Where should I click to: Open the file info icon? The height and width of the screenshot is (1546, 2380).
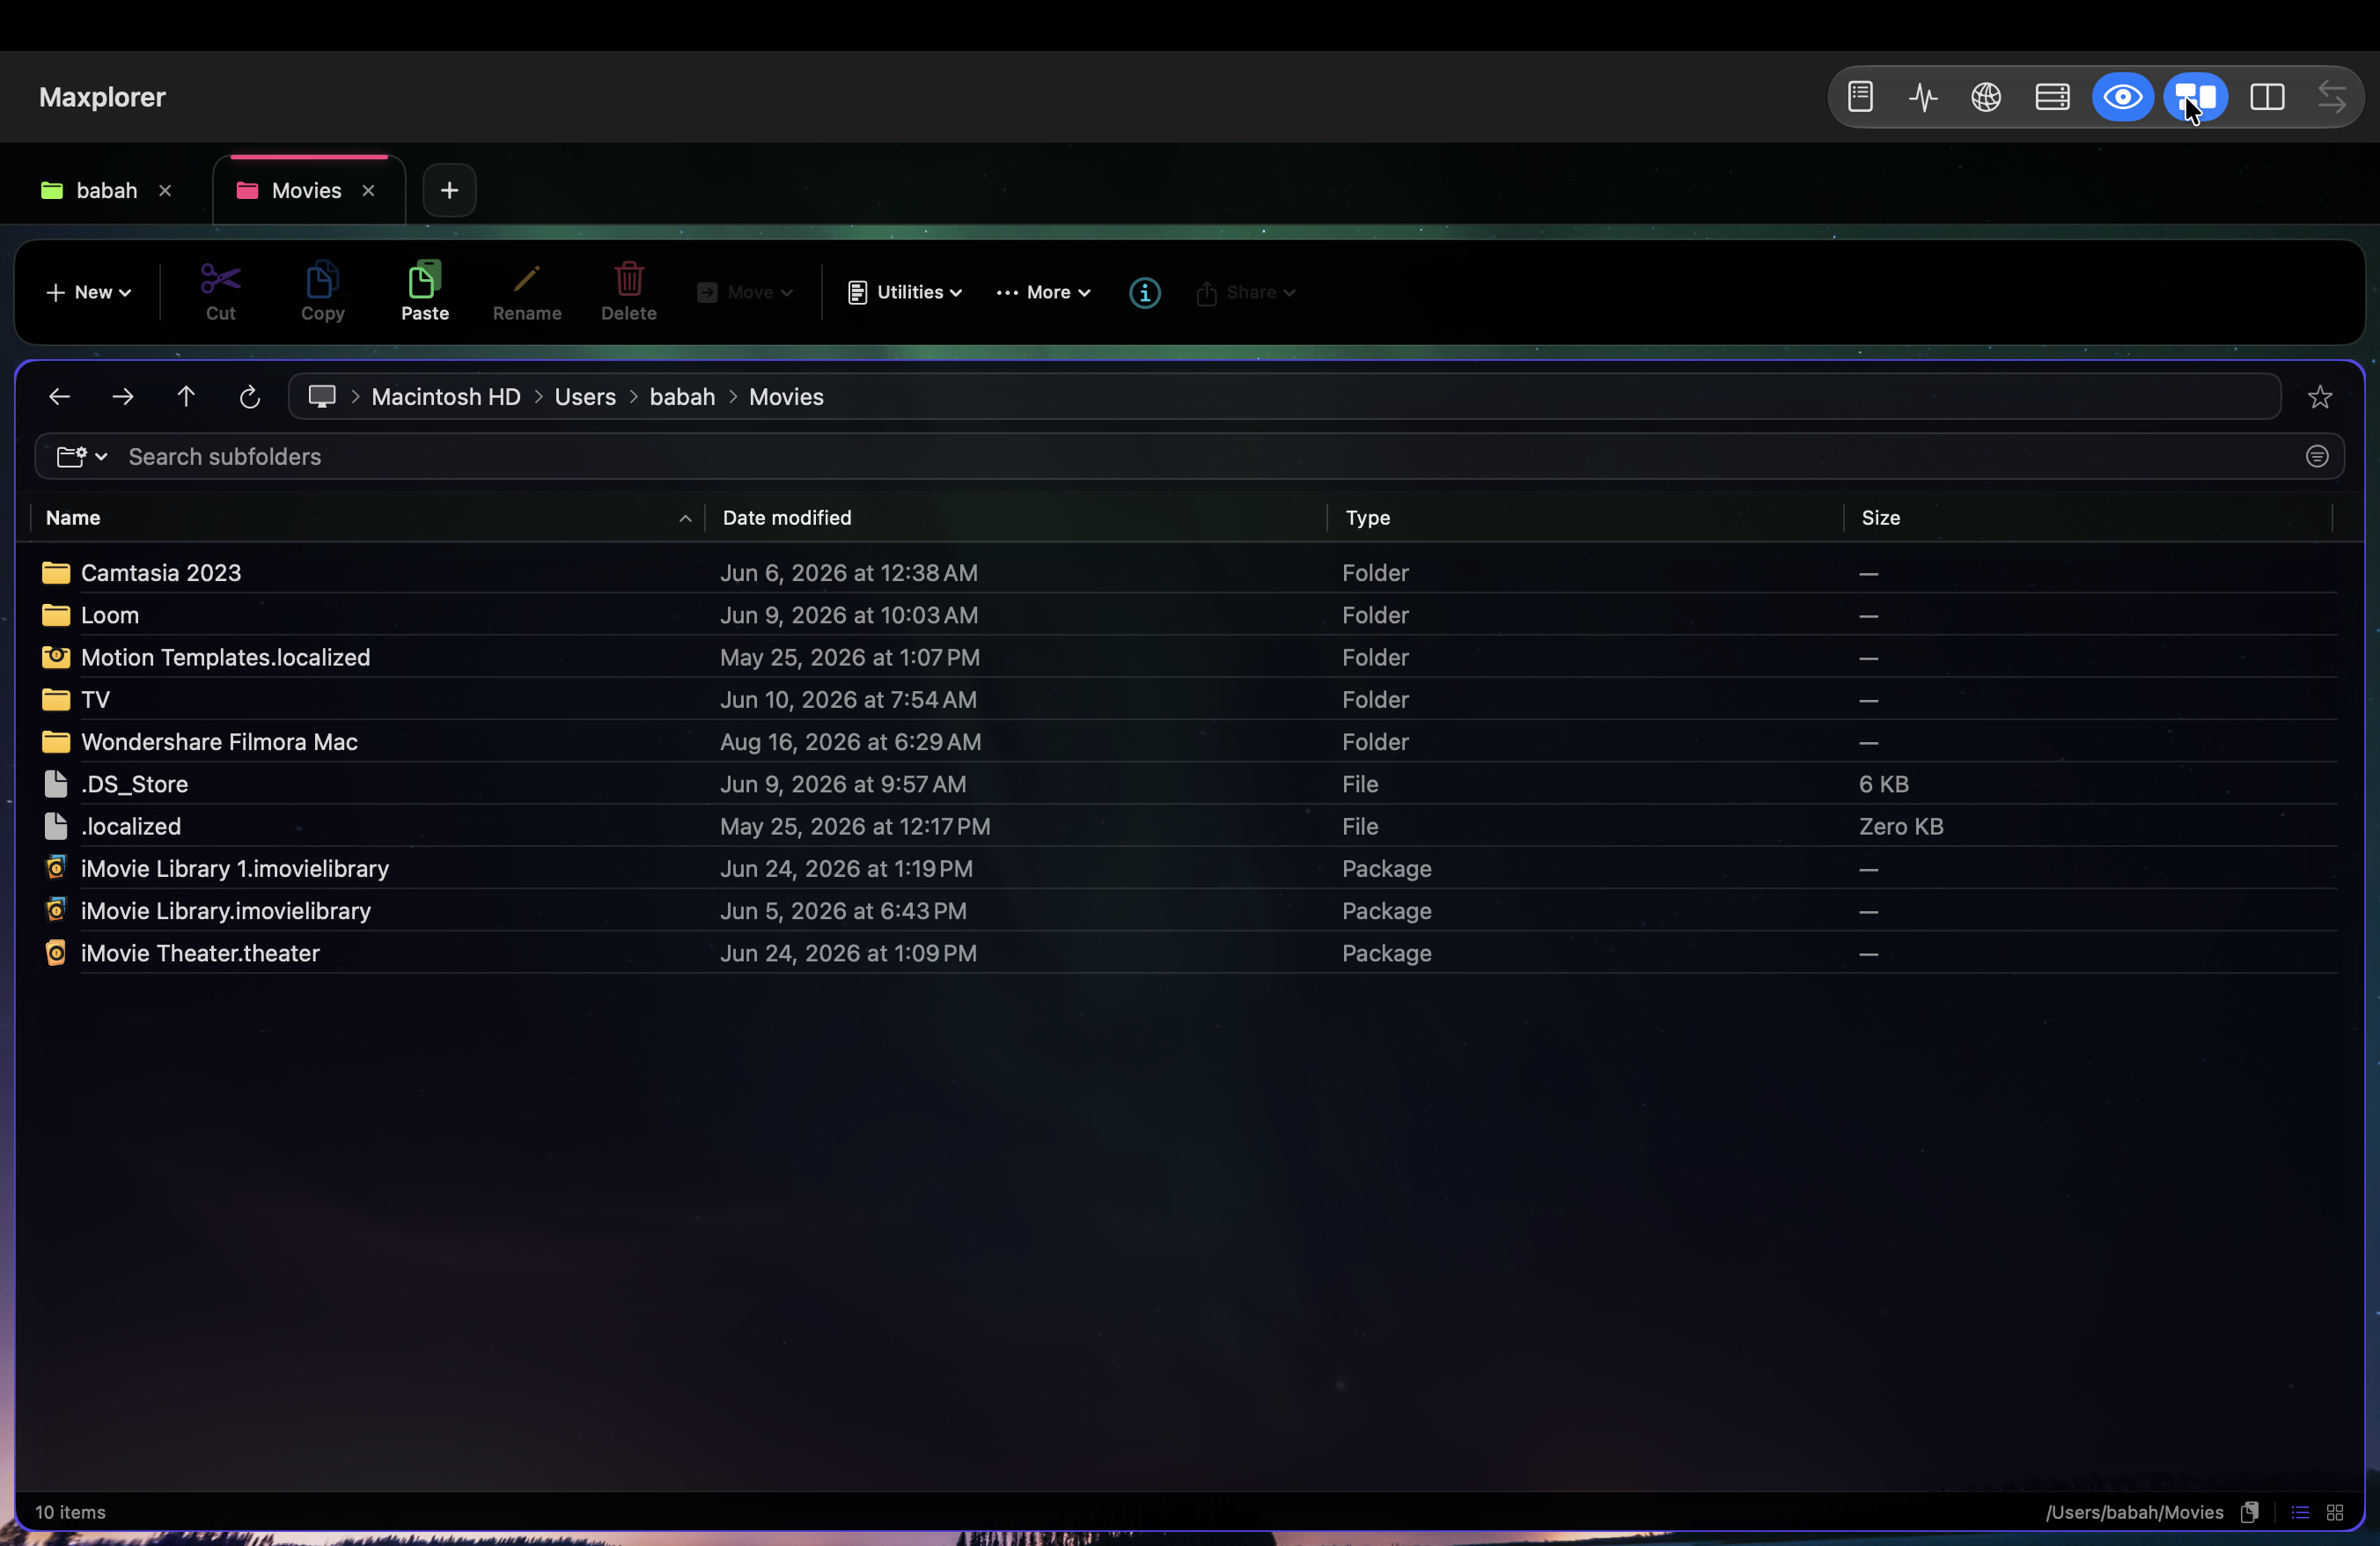tap(1144, 292)
